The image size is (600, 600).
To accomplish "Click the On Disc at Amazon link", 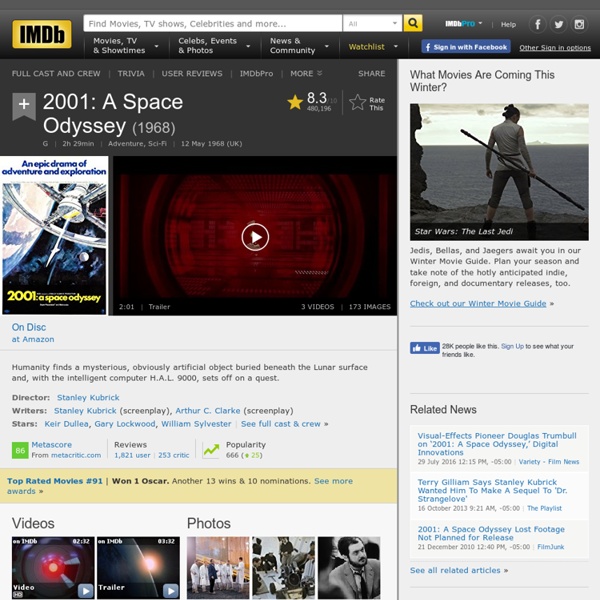I will [x=33, y=333].
